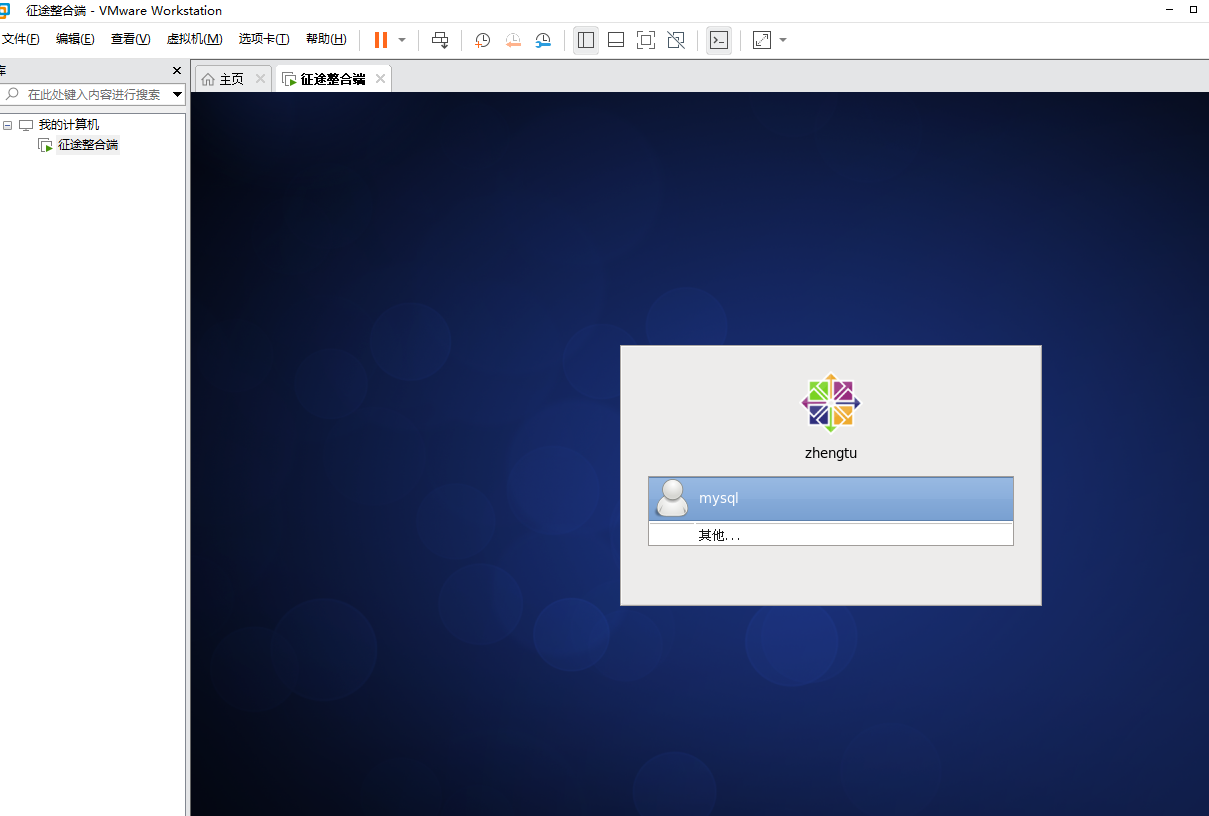Toggle the library sidebar panel
This screenshot has height=816, width=1209.
586,40
